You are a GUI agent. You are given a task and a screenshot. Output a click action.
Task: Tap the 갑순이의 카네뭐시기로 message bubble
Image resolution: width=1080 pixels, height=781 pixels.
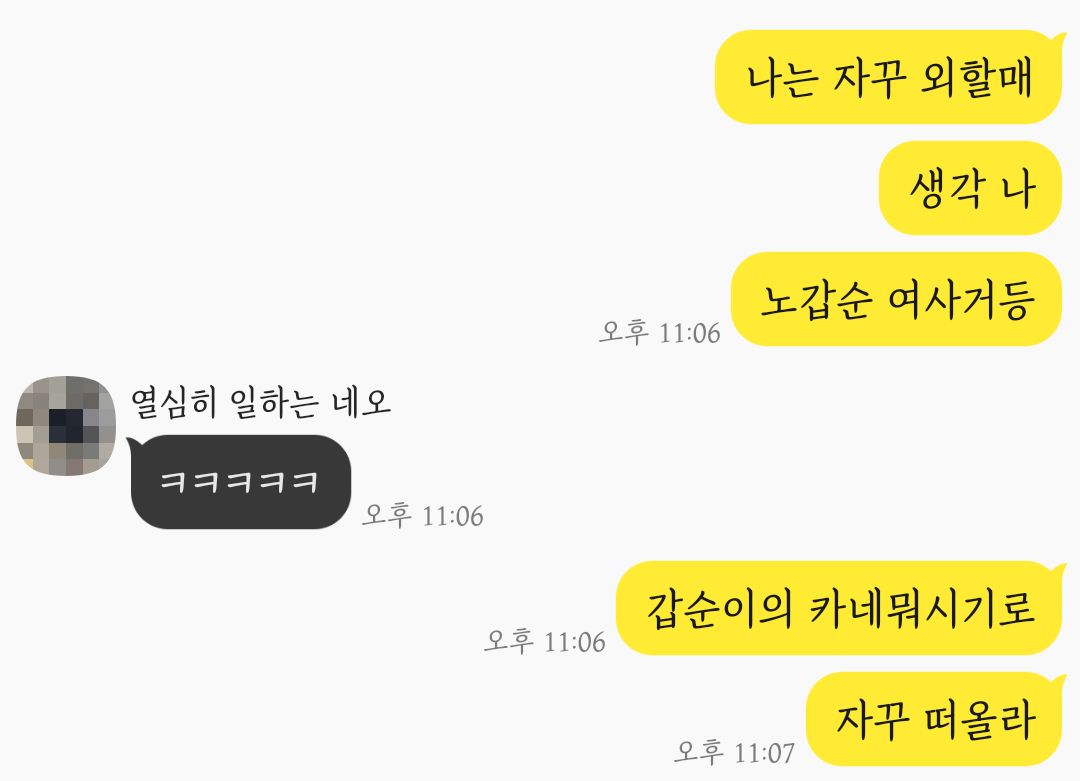(840, 608)
